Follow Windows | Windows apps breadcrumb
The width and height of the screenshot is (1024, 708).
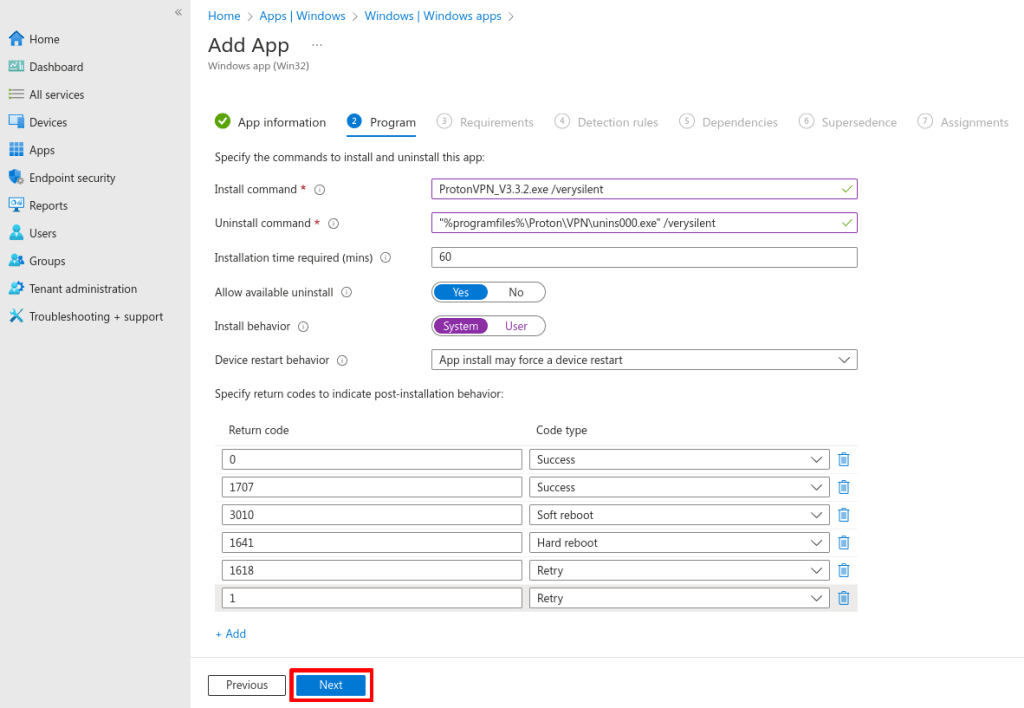point(433,16)
